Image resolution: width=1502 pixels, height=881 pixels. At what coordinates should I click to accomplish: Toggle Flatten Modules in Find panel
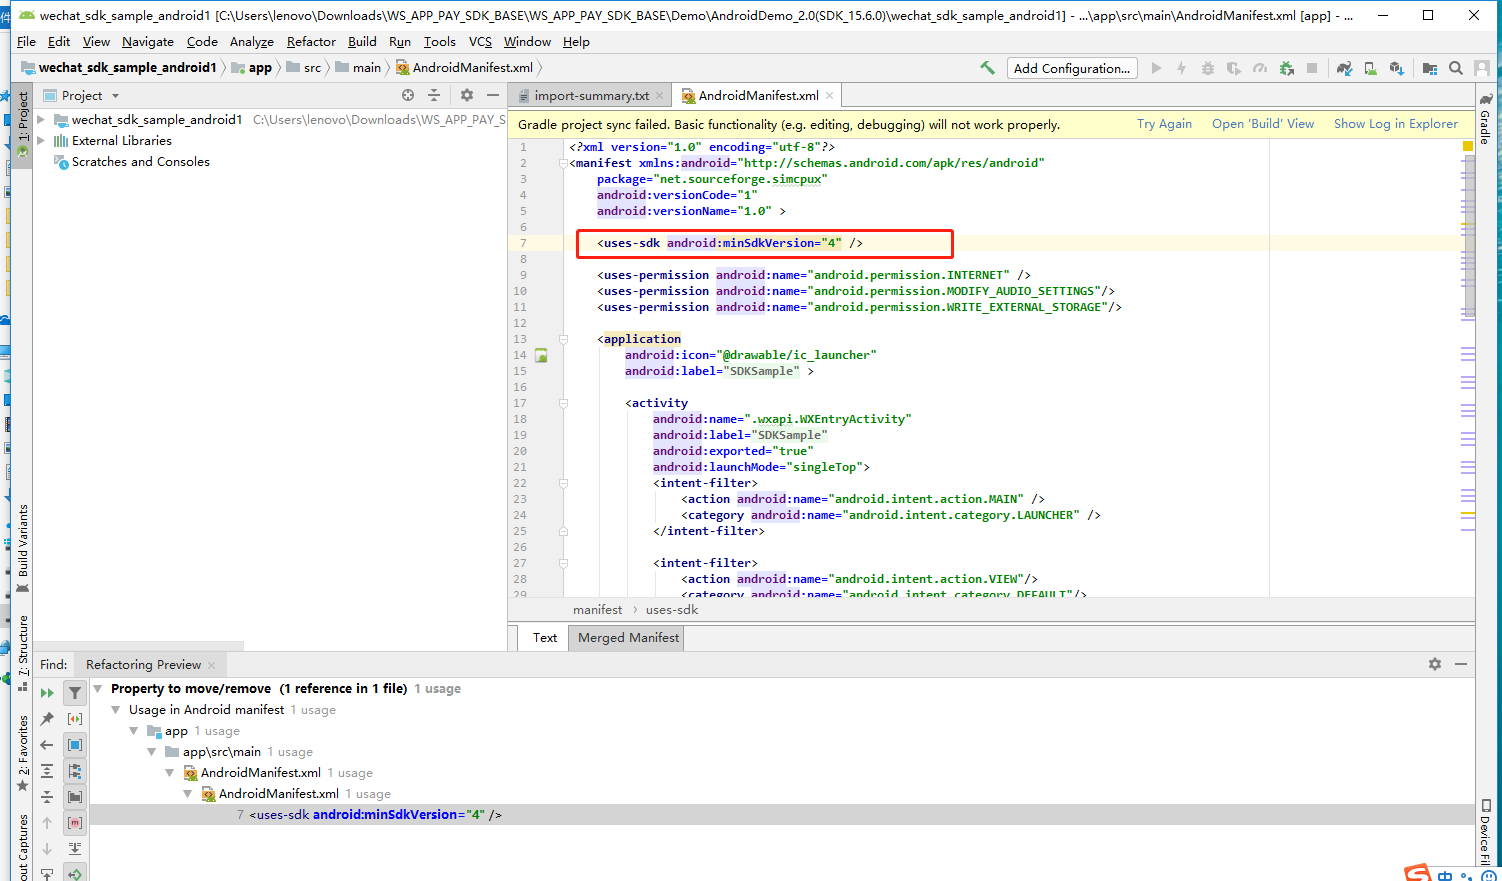[75, 771]
